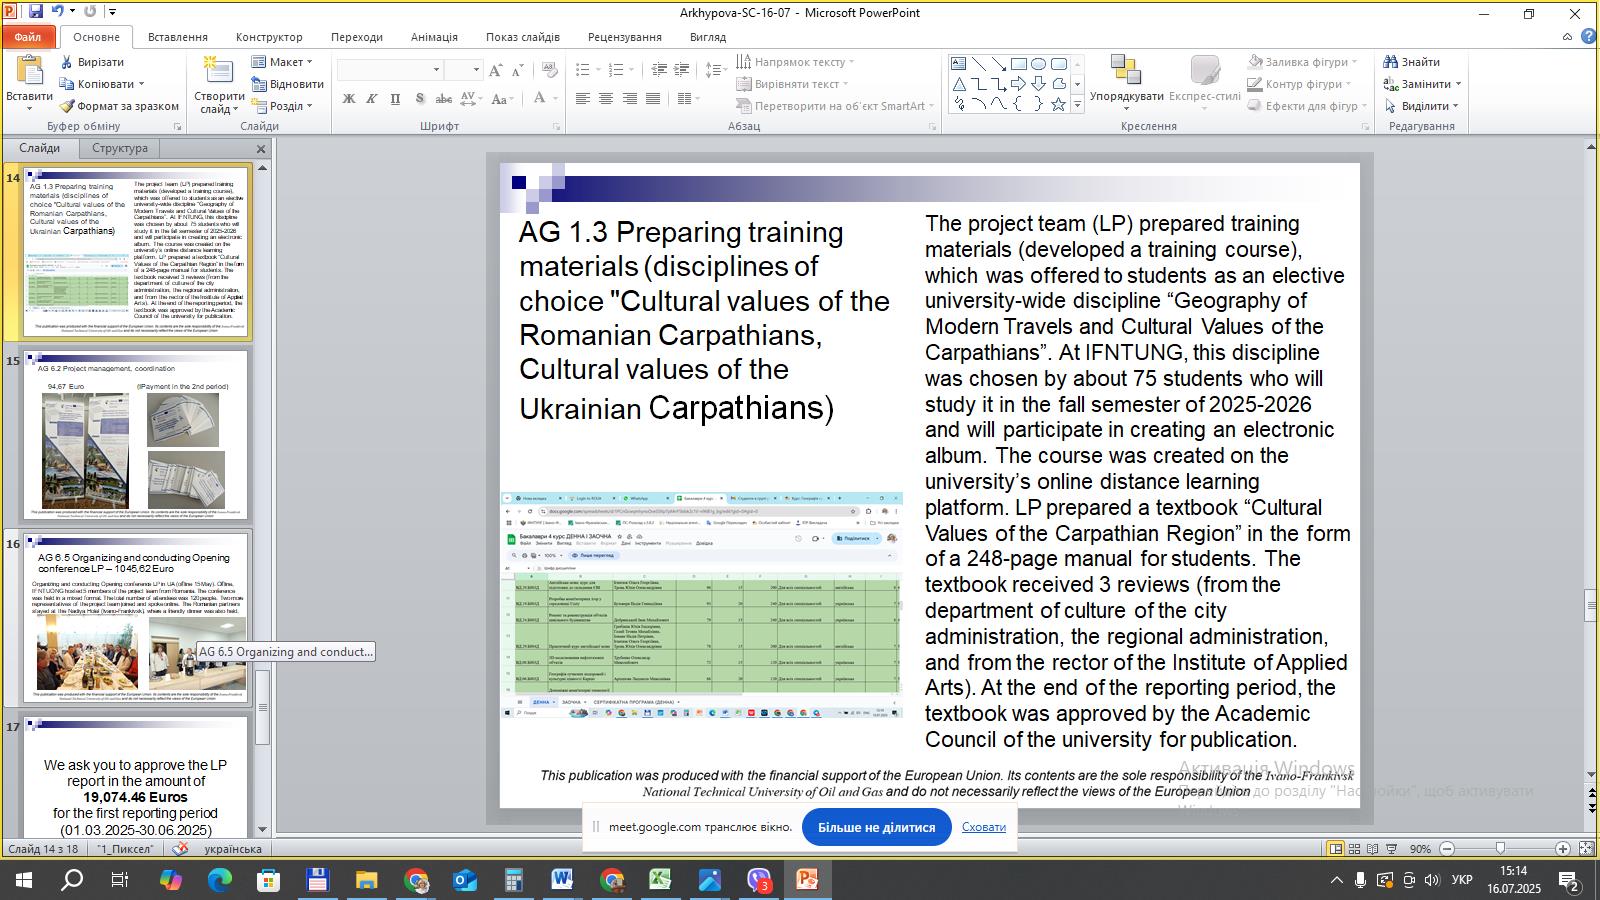
Task: Open the Design (Конструктор) ribbon tab
Action: pyautogui.click(x=269, y=37)
